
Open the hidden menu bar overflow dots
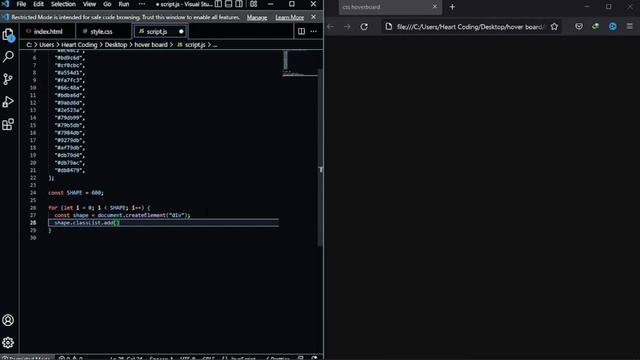point(142,4)
